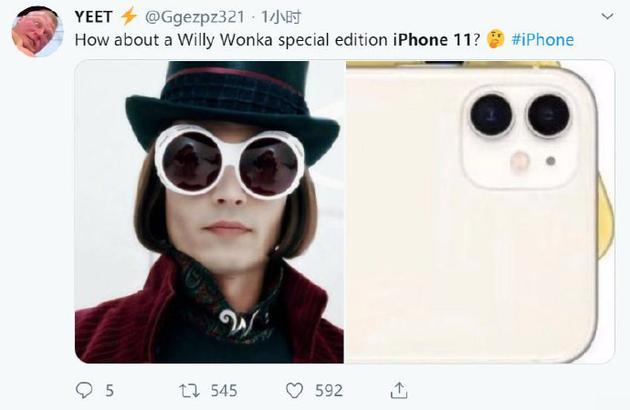The height and width of the screenshot is (410, 630).
Task: Open the share upload arrow icon
Action: [399, 389]
